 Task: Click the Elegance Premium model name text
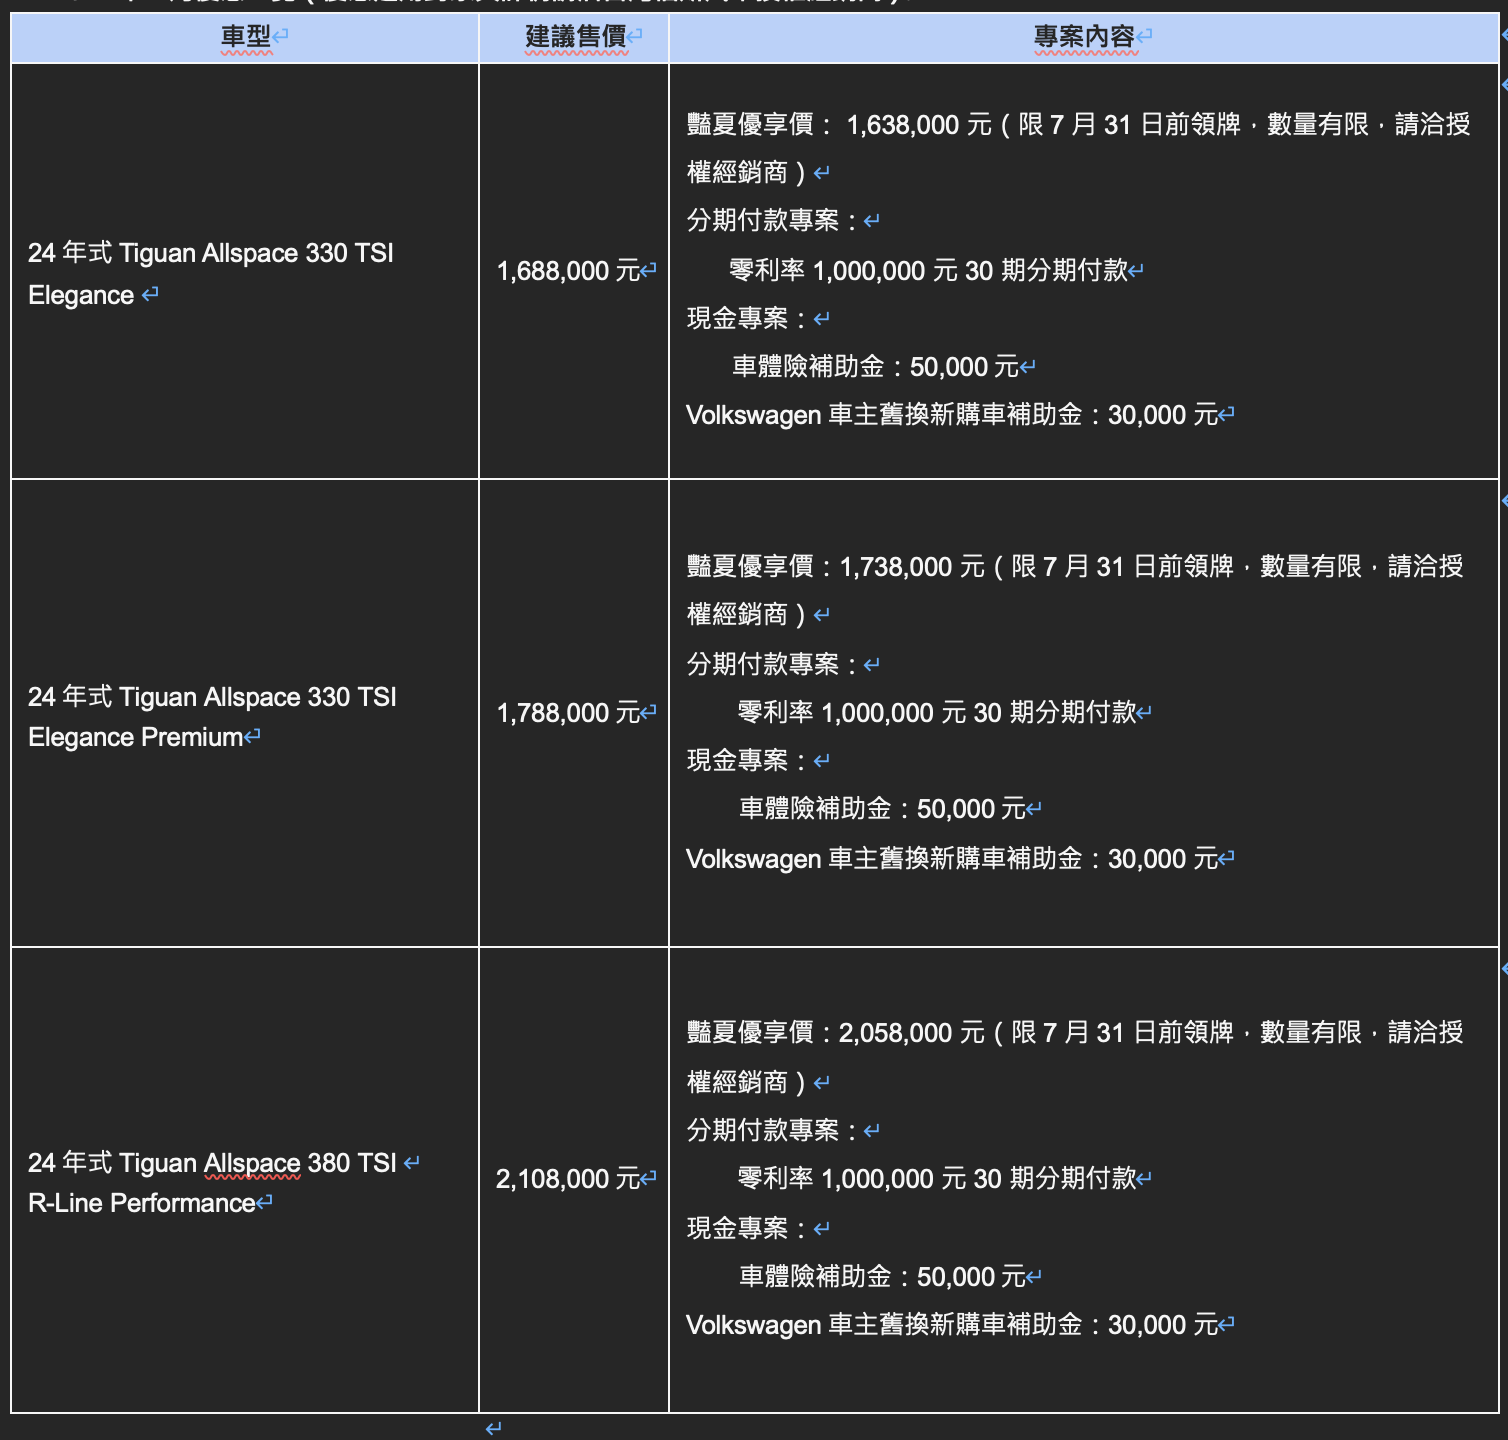[135, 738]
